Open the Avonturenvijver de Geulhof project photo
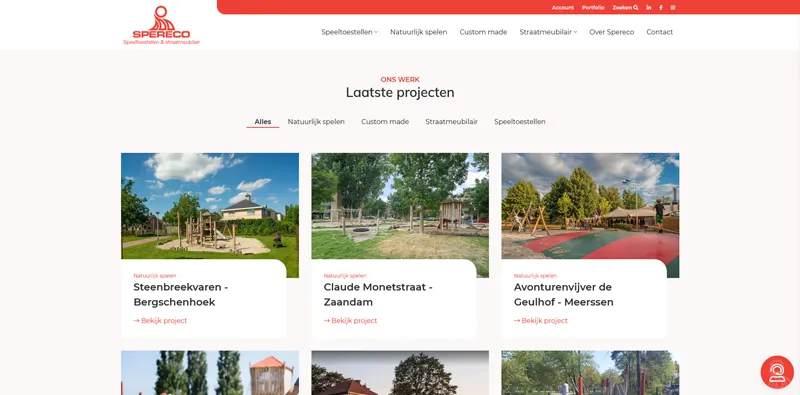 (x=590, y=206)
